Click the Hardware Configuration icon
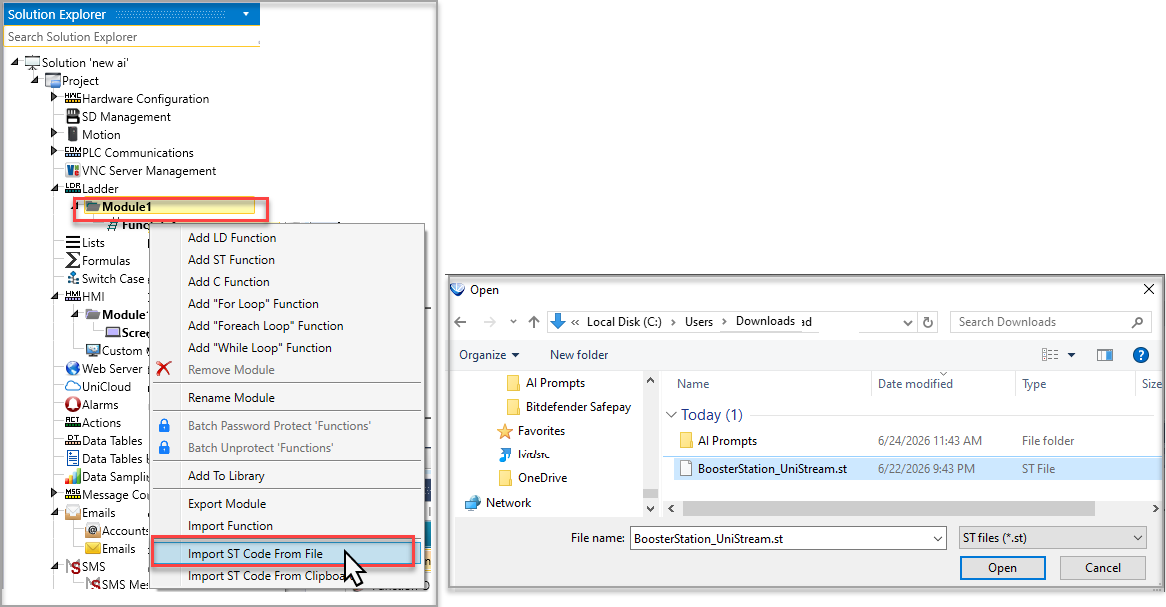 (72, 98)
